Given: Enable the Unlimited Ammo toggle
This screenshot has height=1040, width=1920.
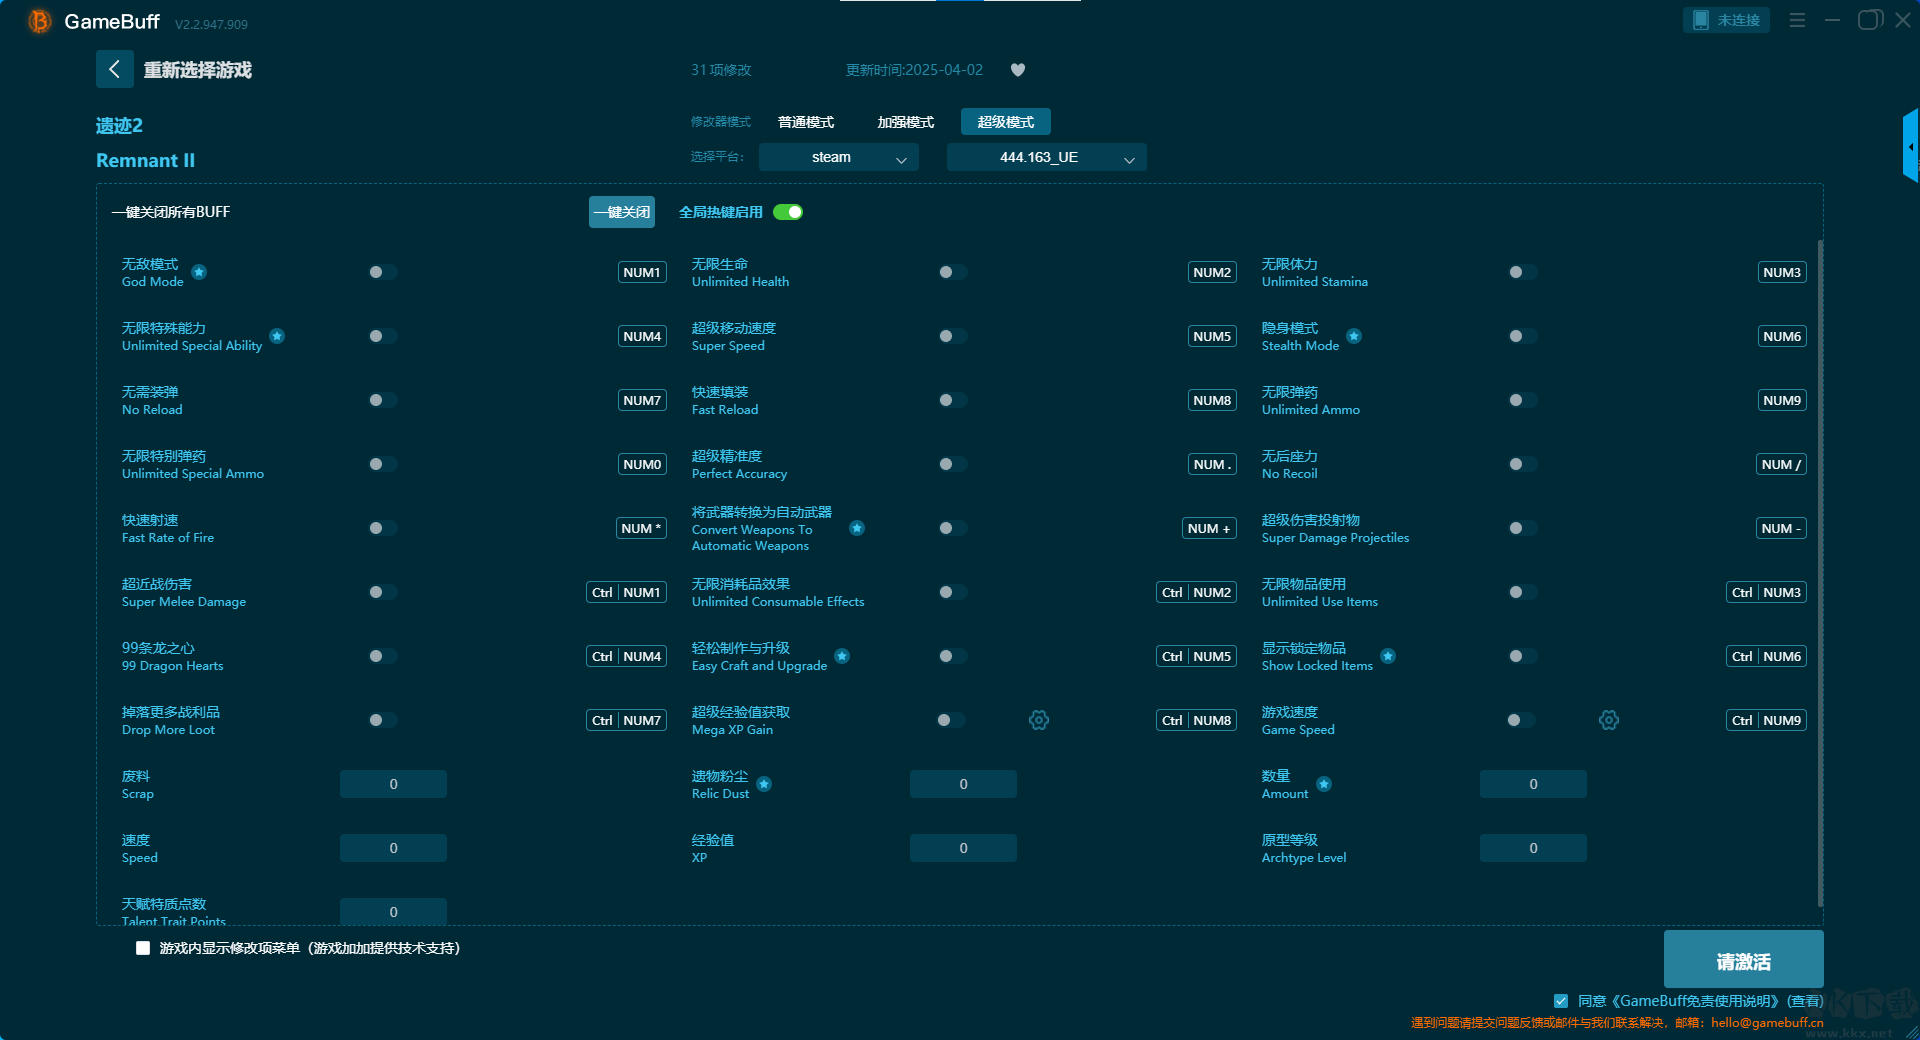Looking at the screenshot, I should tap(1522, 400).
